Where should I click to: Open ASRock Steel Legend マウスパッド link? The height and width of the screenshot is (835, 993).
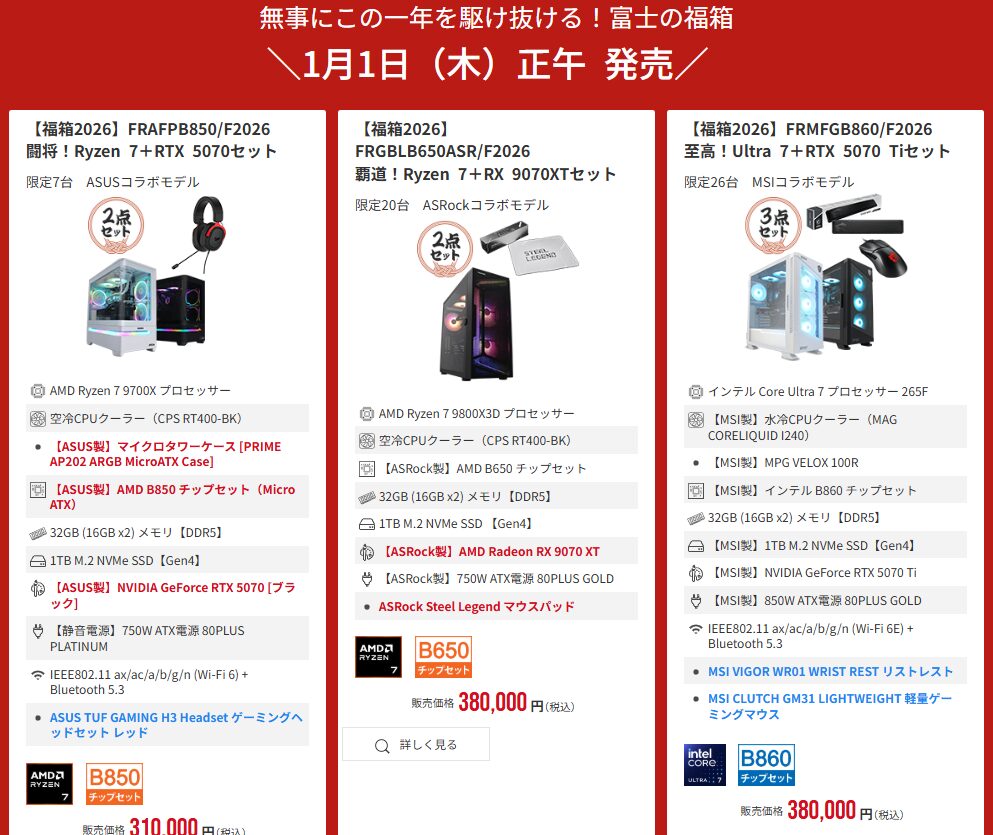click(476, 606)
